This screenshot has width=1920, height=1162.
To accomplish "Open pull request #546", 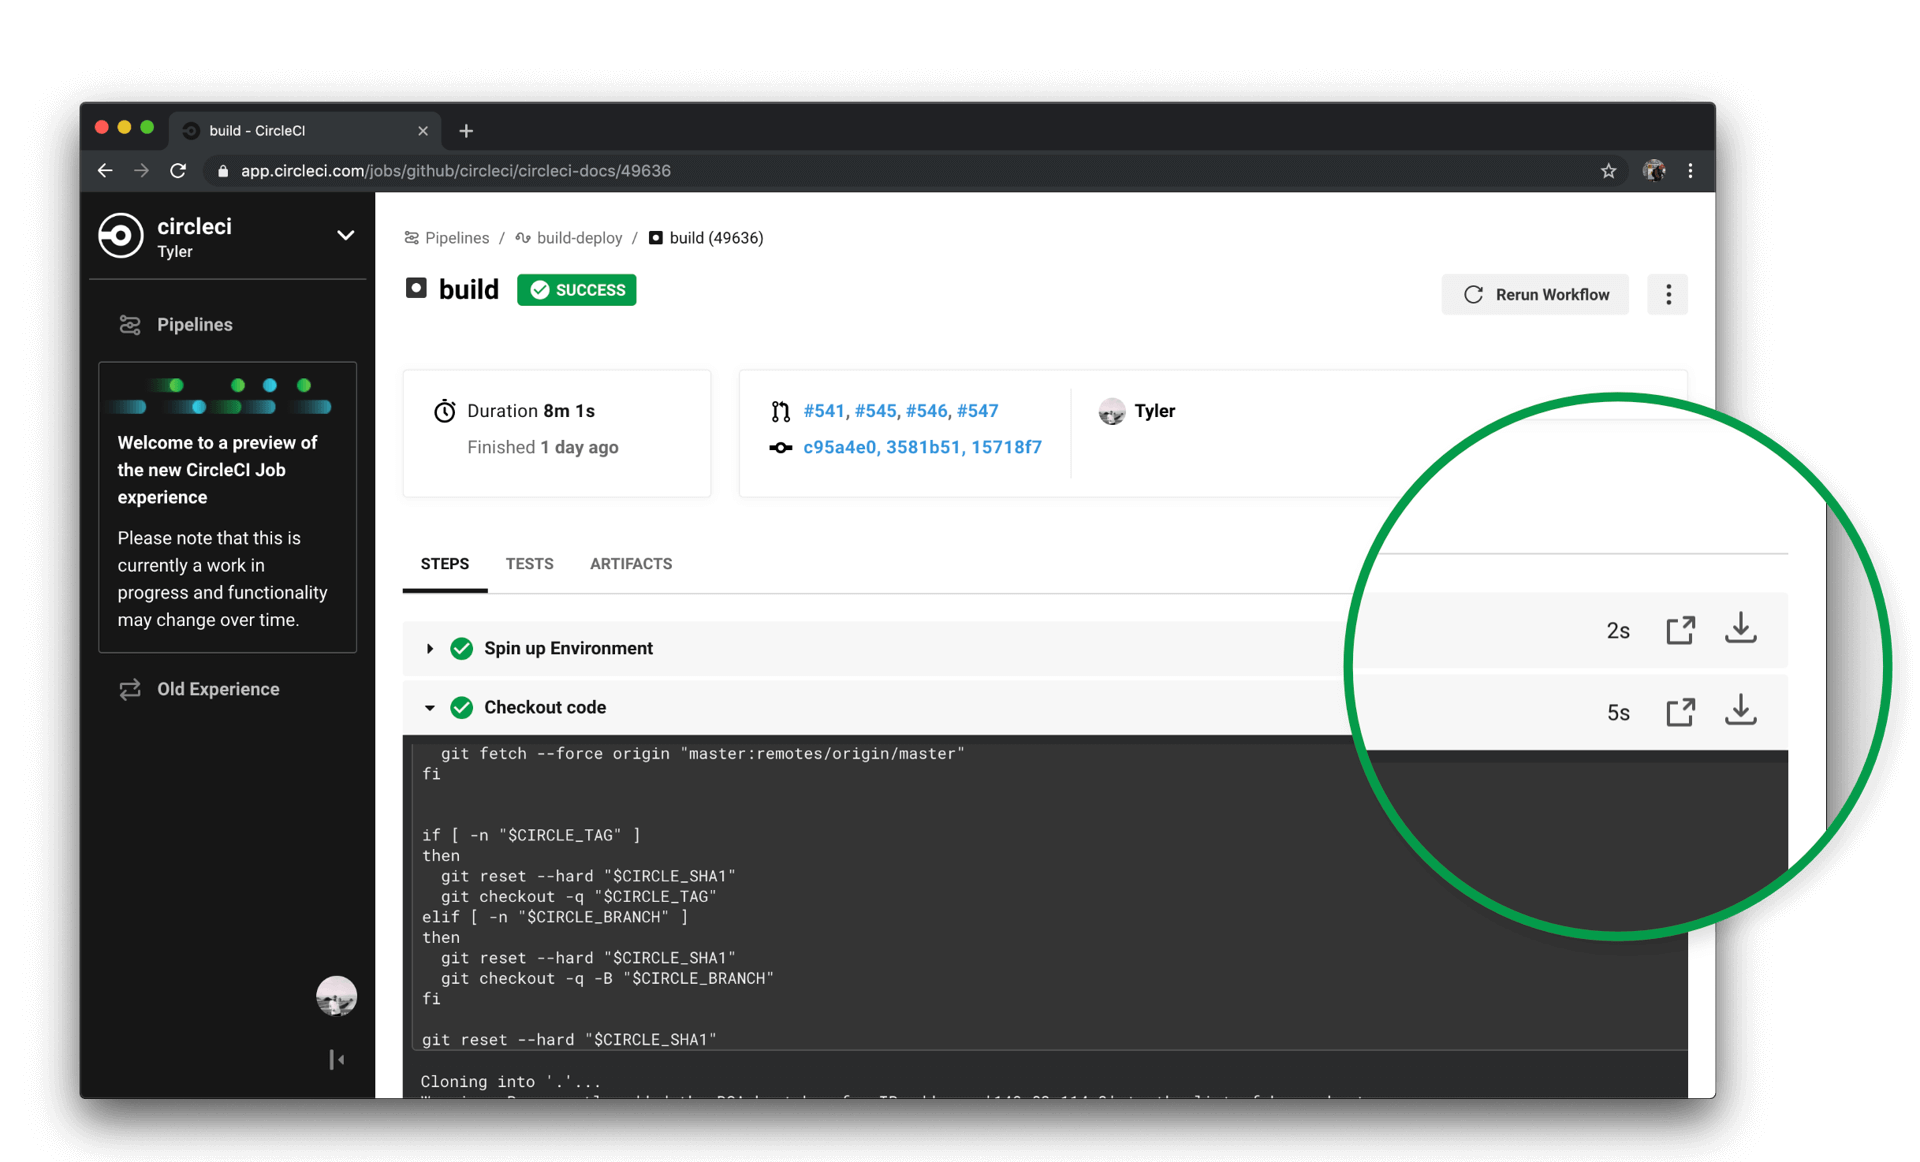I will click(x=926, y=411).
